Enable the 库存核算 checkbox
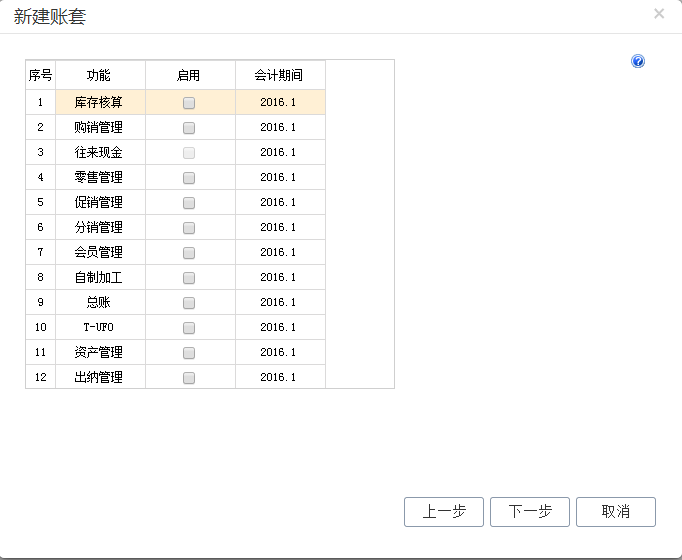682x560 pixels. coord(189,103)
